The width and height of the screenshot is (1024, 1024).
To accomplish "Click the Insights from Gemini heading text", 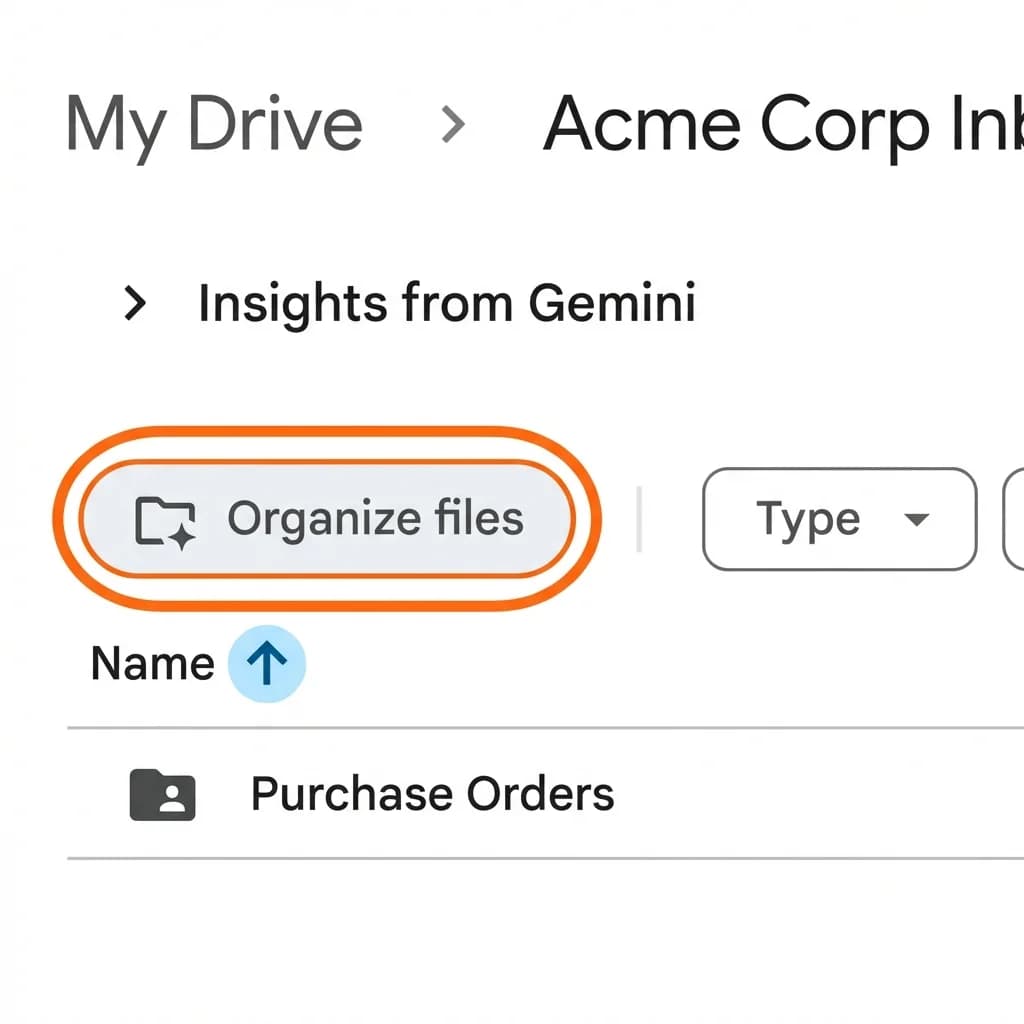I will pos(447,304).
